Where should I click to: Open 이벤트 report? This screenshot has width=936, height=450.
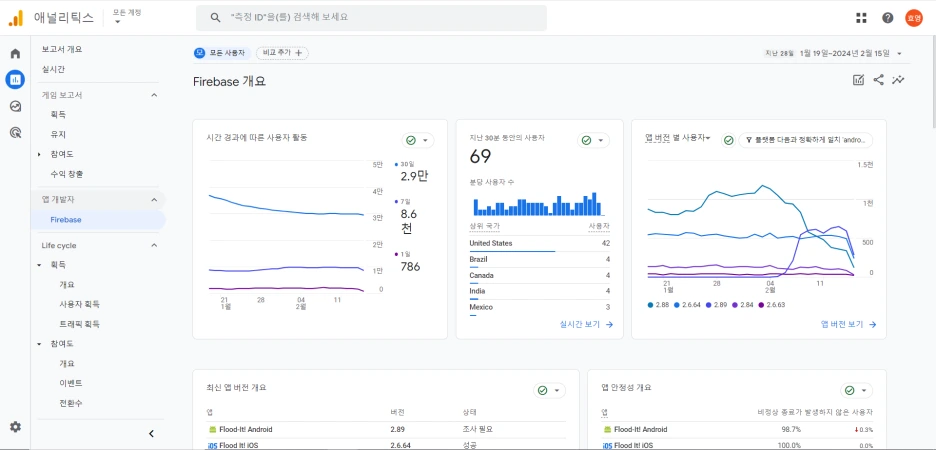coord(70,383)
